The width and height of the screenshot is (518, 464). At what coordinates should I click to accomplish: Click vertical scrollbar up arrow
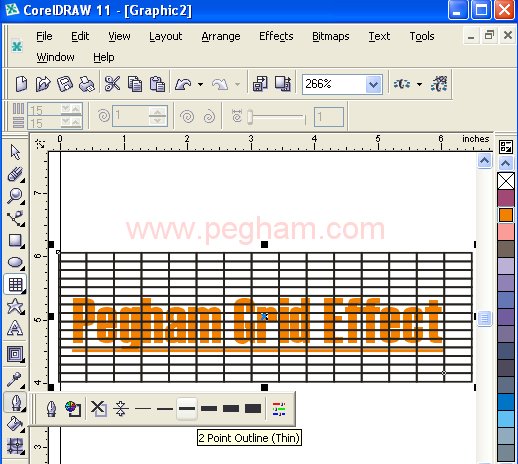point(484,161)
